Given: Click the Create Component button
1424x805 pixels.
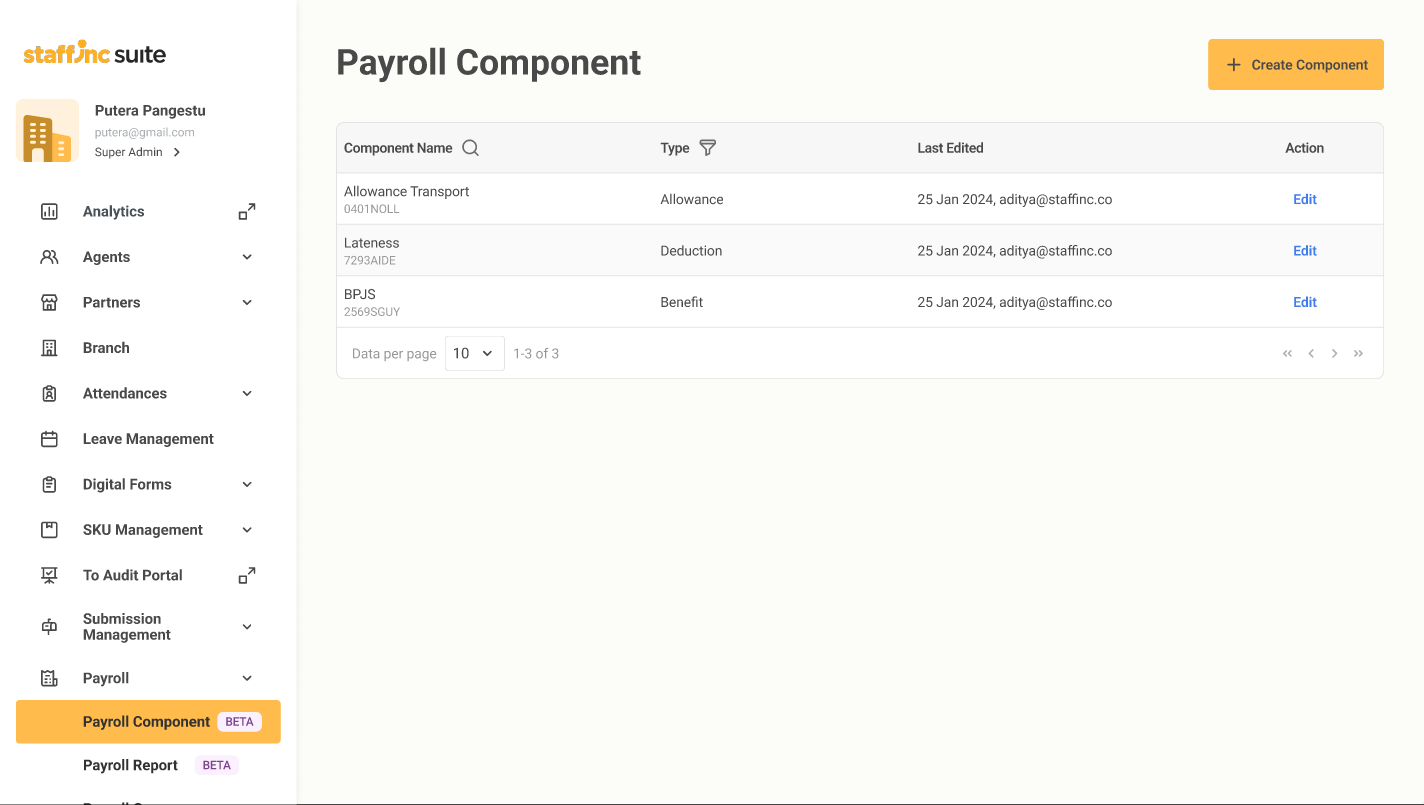Looking at the screenshot, I should coord(1295,65).
